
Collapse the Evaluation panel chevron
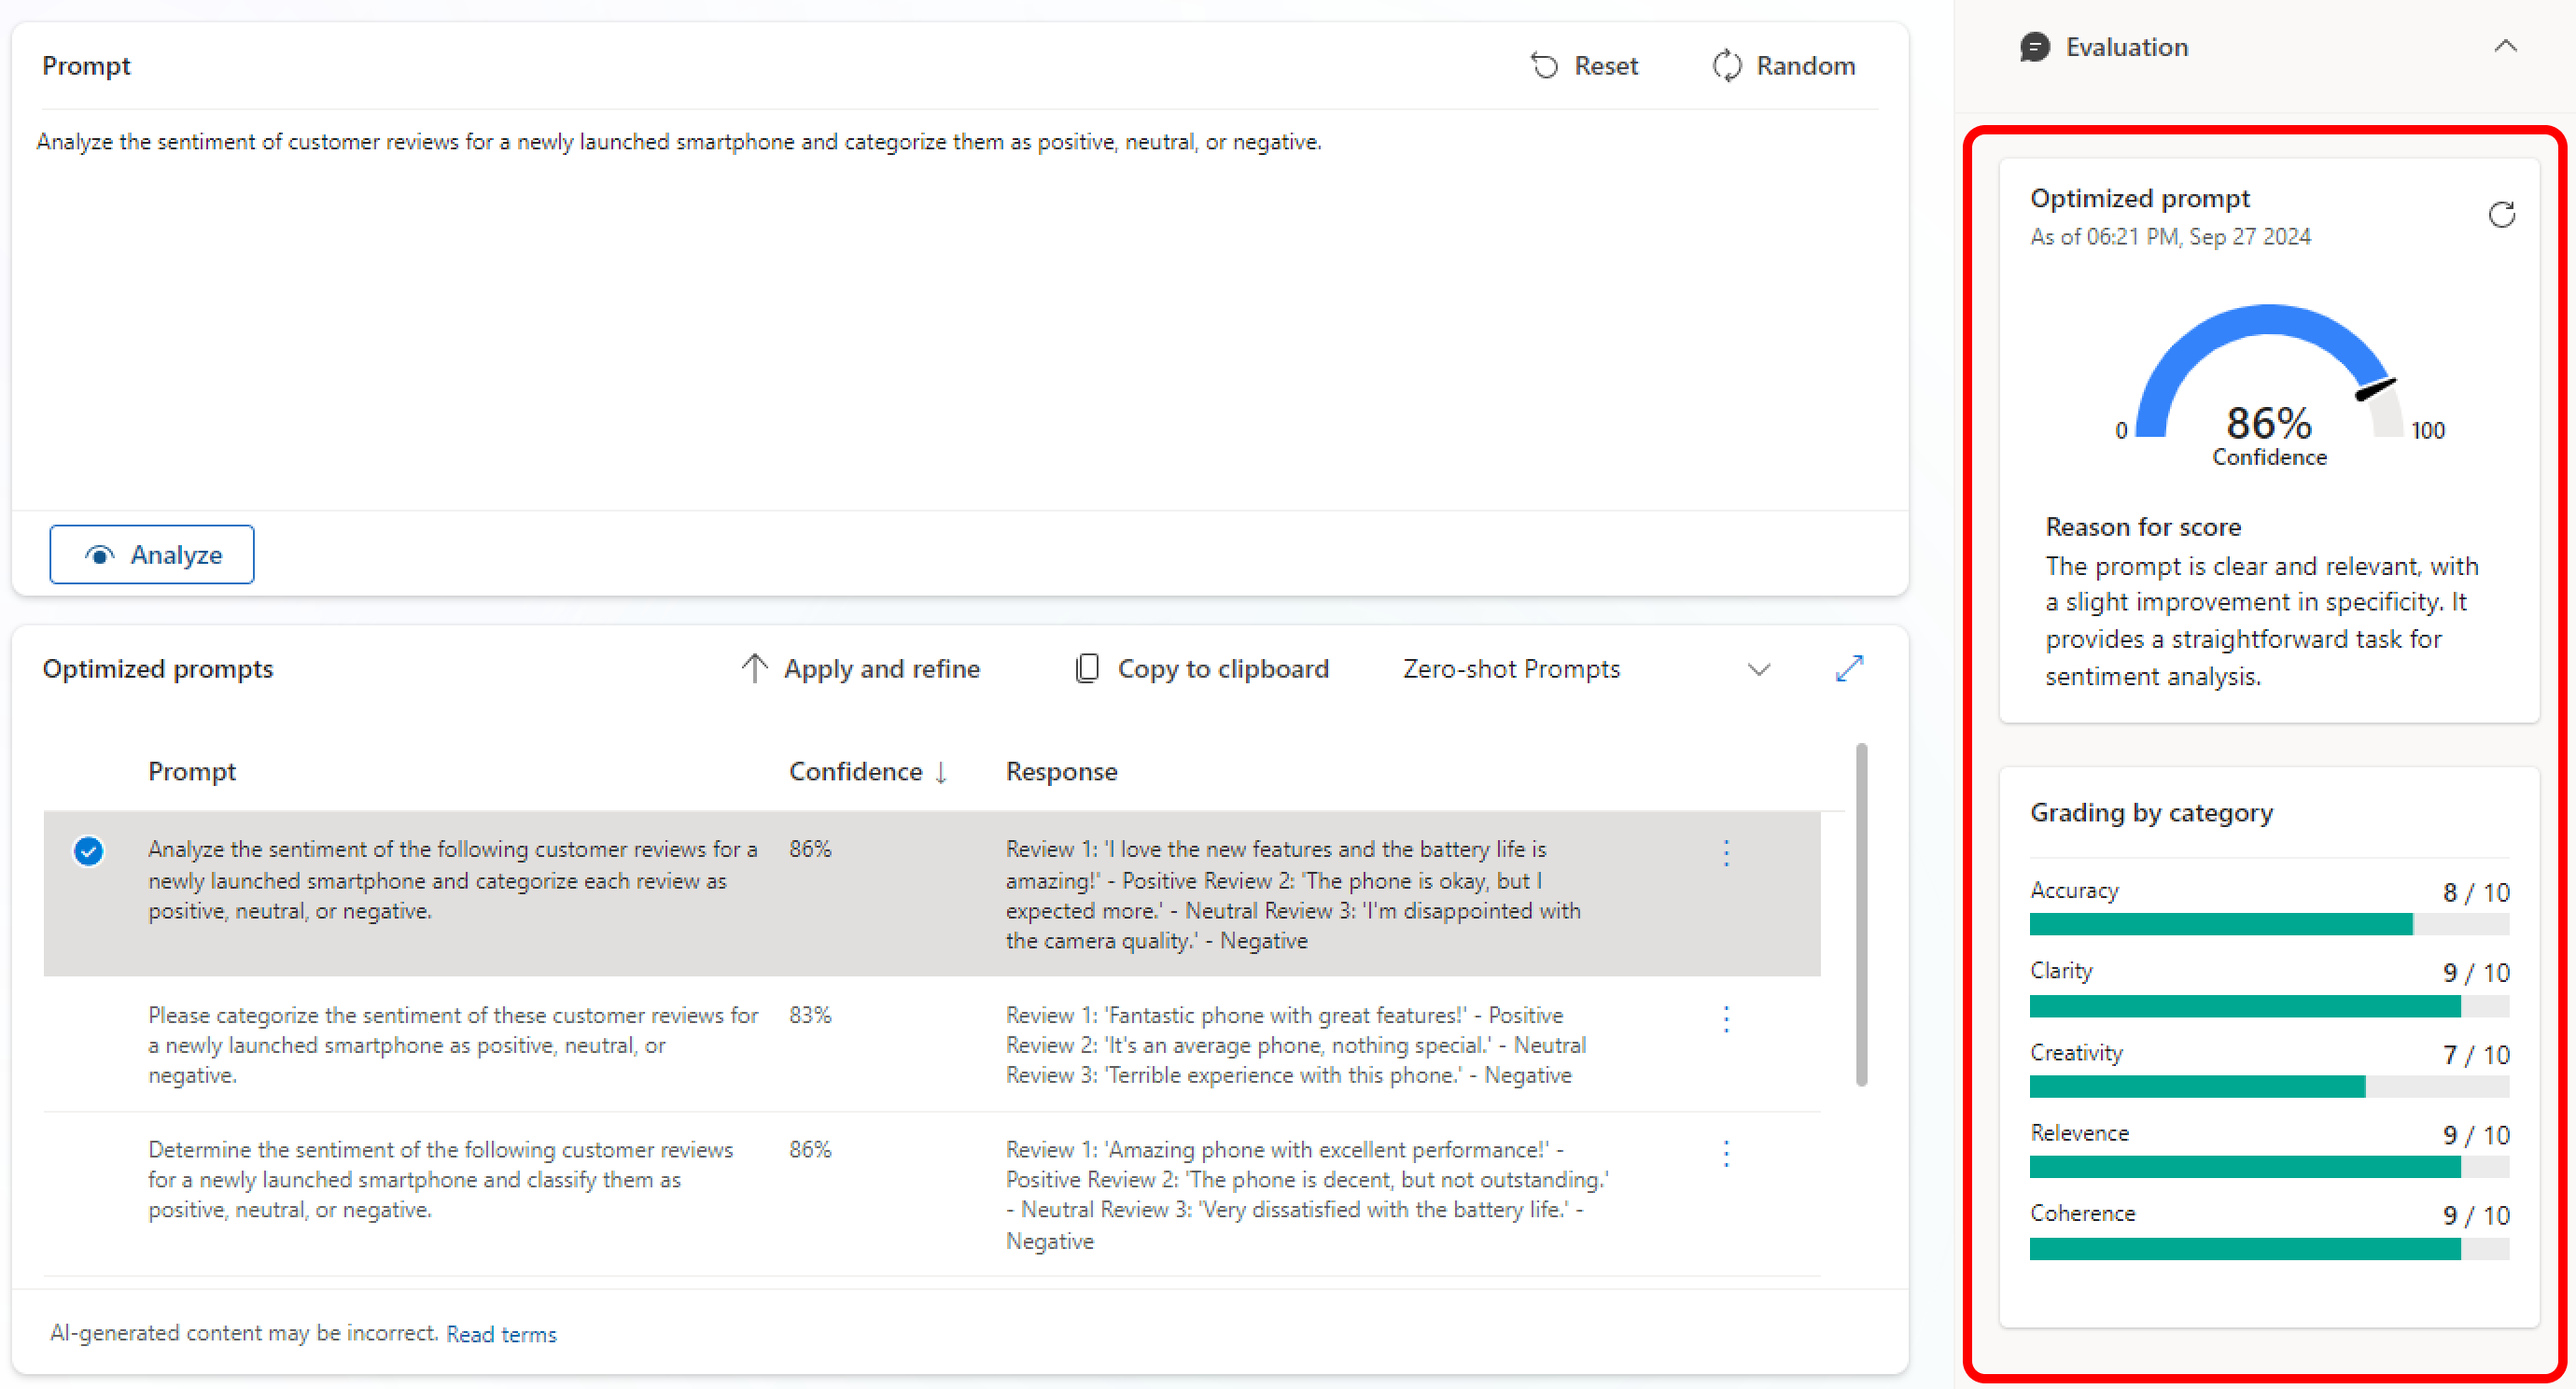point(2505,46)
